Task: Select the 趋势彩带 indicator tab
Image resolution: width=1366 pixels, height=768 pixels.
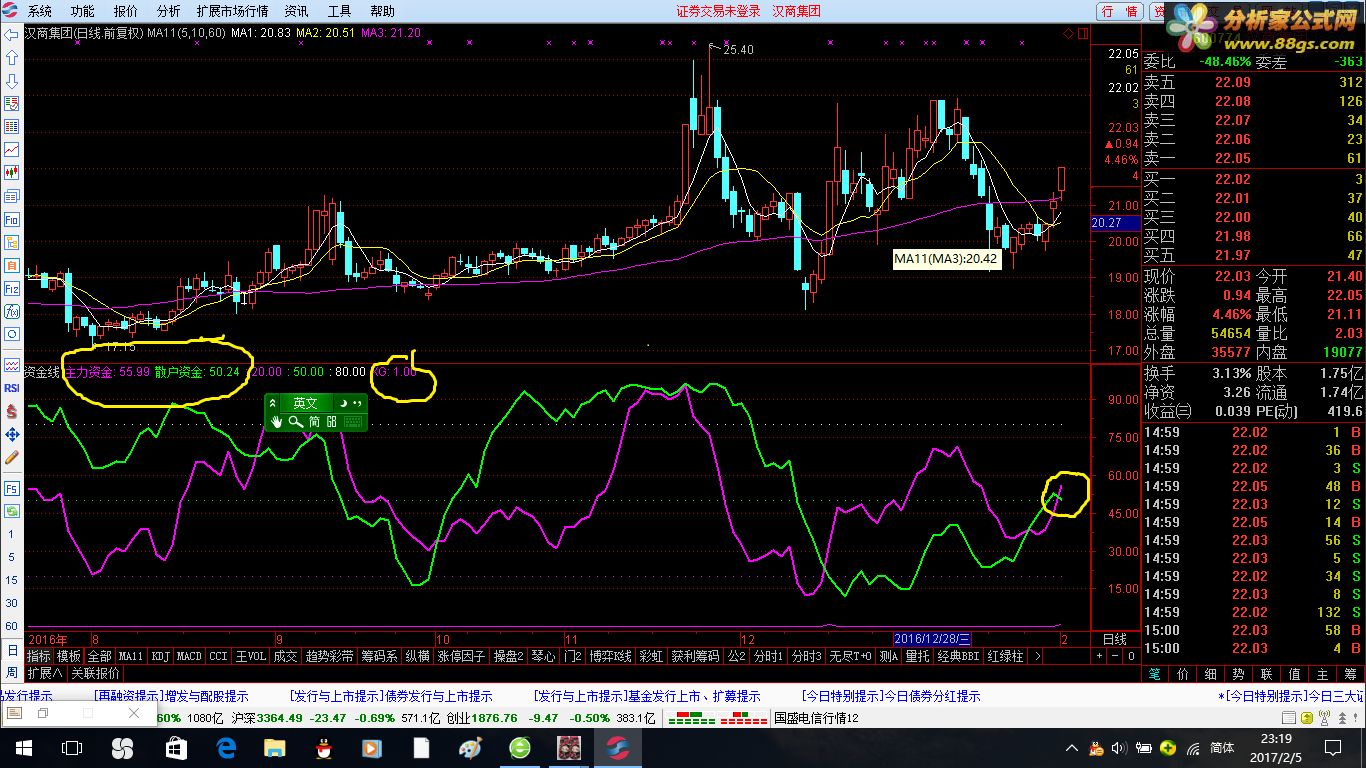Action: coord(329,656)
